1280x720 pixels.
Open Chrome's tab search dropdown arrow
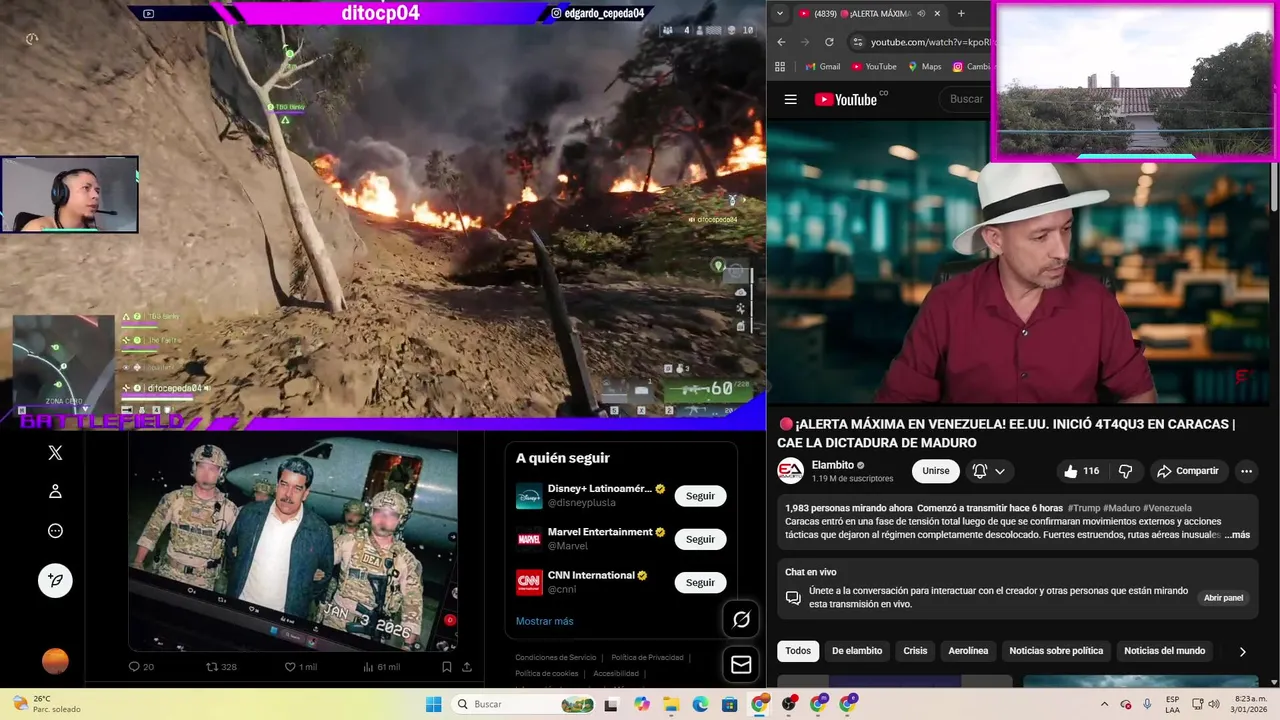[779, 13]
